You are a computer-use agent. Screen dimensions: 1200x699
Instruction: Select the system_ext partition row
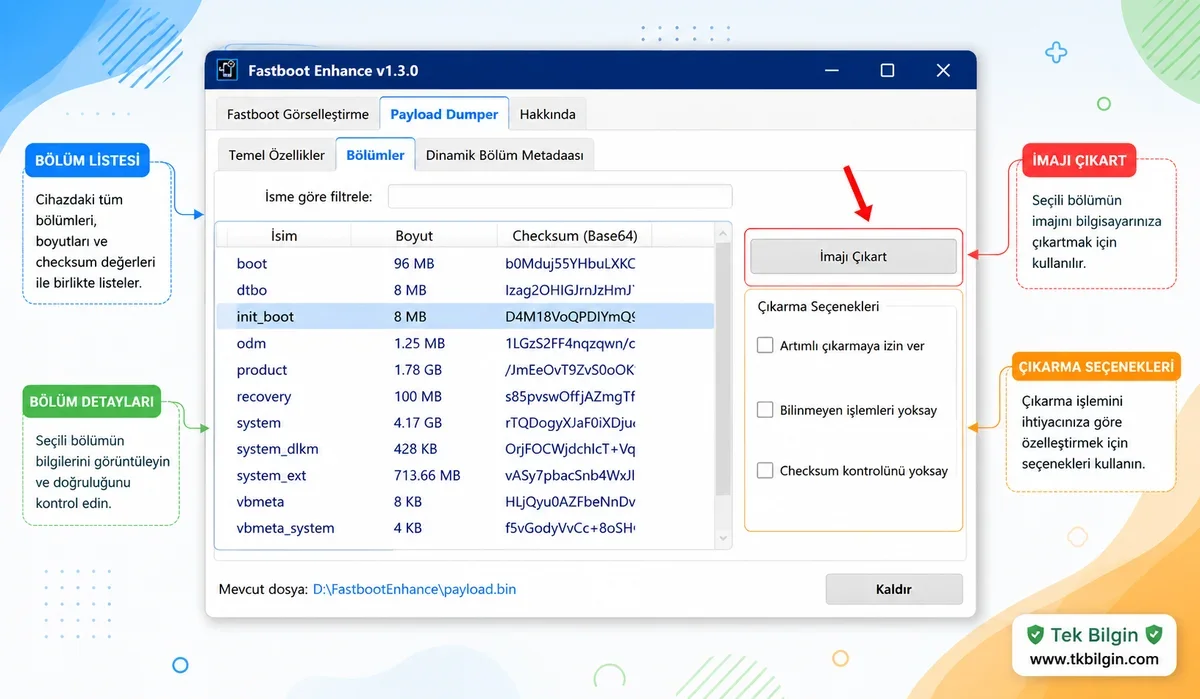(x=465, y=475)
